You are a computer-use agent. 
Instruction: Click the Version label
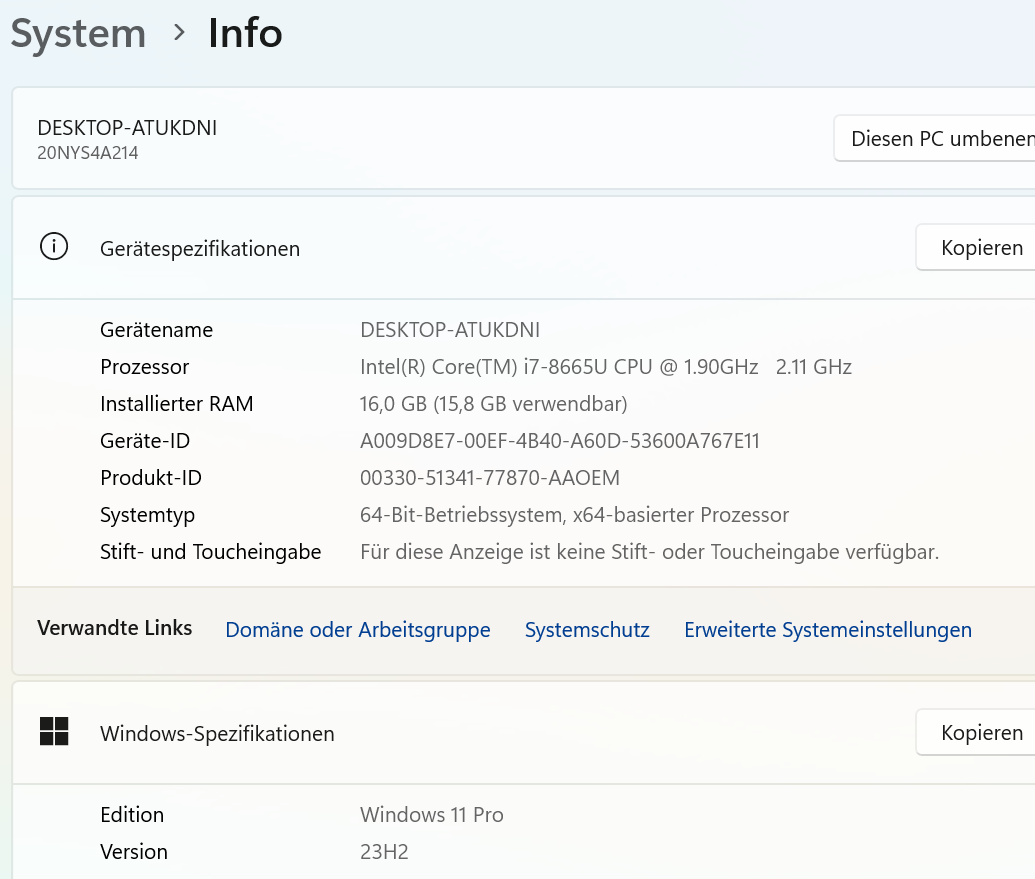pos(134,852)
